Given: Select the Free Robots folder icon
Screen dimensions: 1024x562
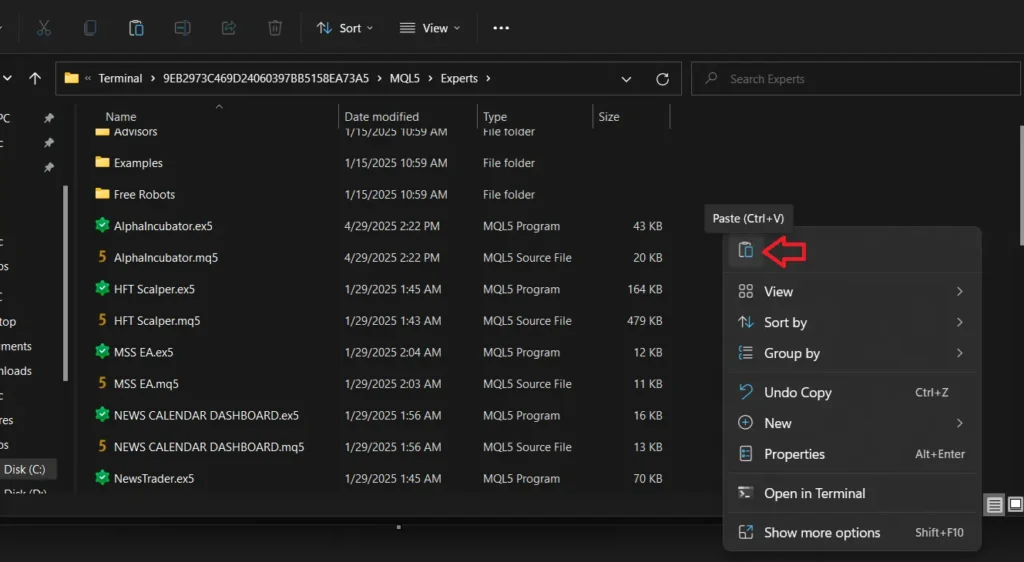Looking at the screenshot, I should point(102,193).
